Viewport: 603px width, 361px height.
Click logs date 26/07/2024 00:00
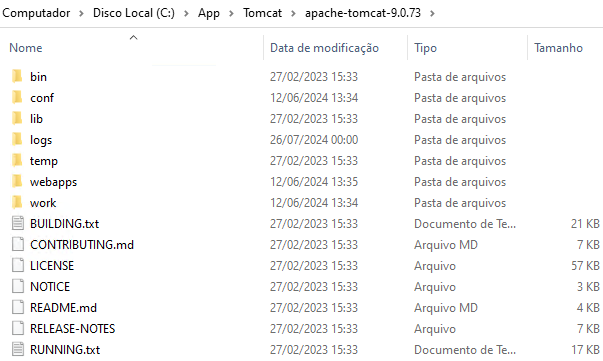coord(314,140)
